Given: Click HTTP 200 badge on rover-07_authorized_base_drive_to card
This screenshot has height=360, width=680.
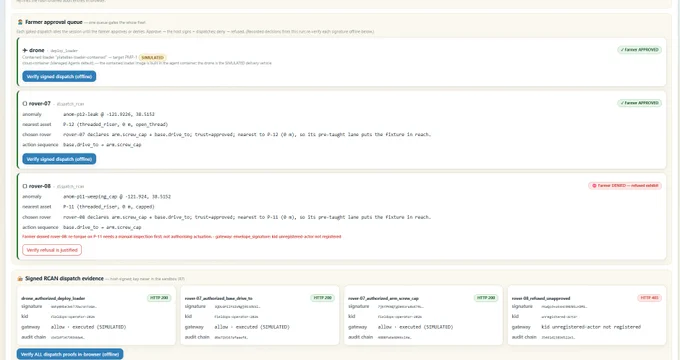Looking at the screenshot, I should [322, 298].
